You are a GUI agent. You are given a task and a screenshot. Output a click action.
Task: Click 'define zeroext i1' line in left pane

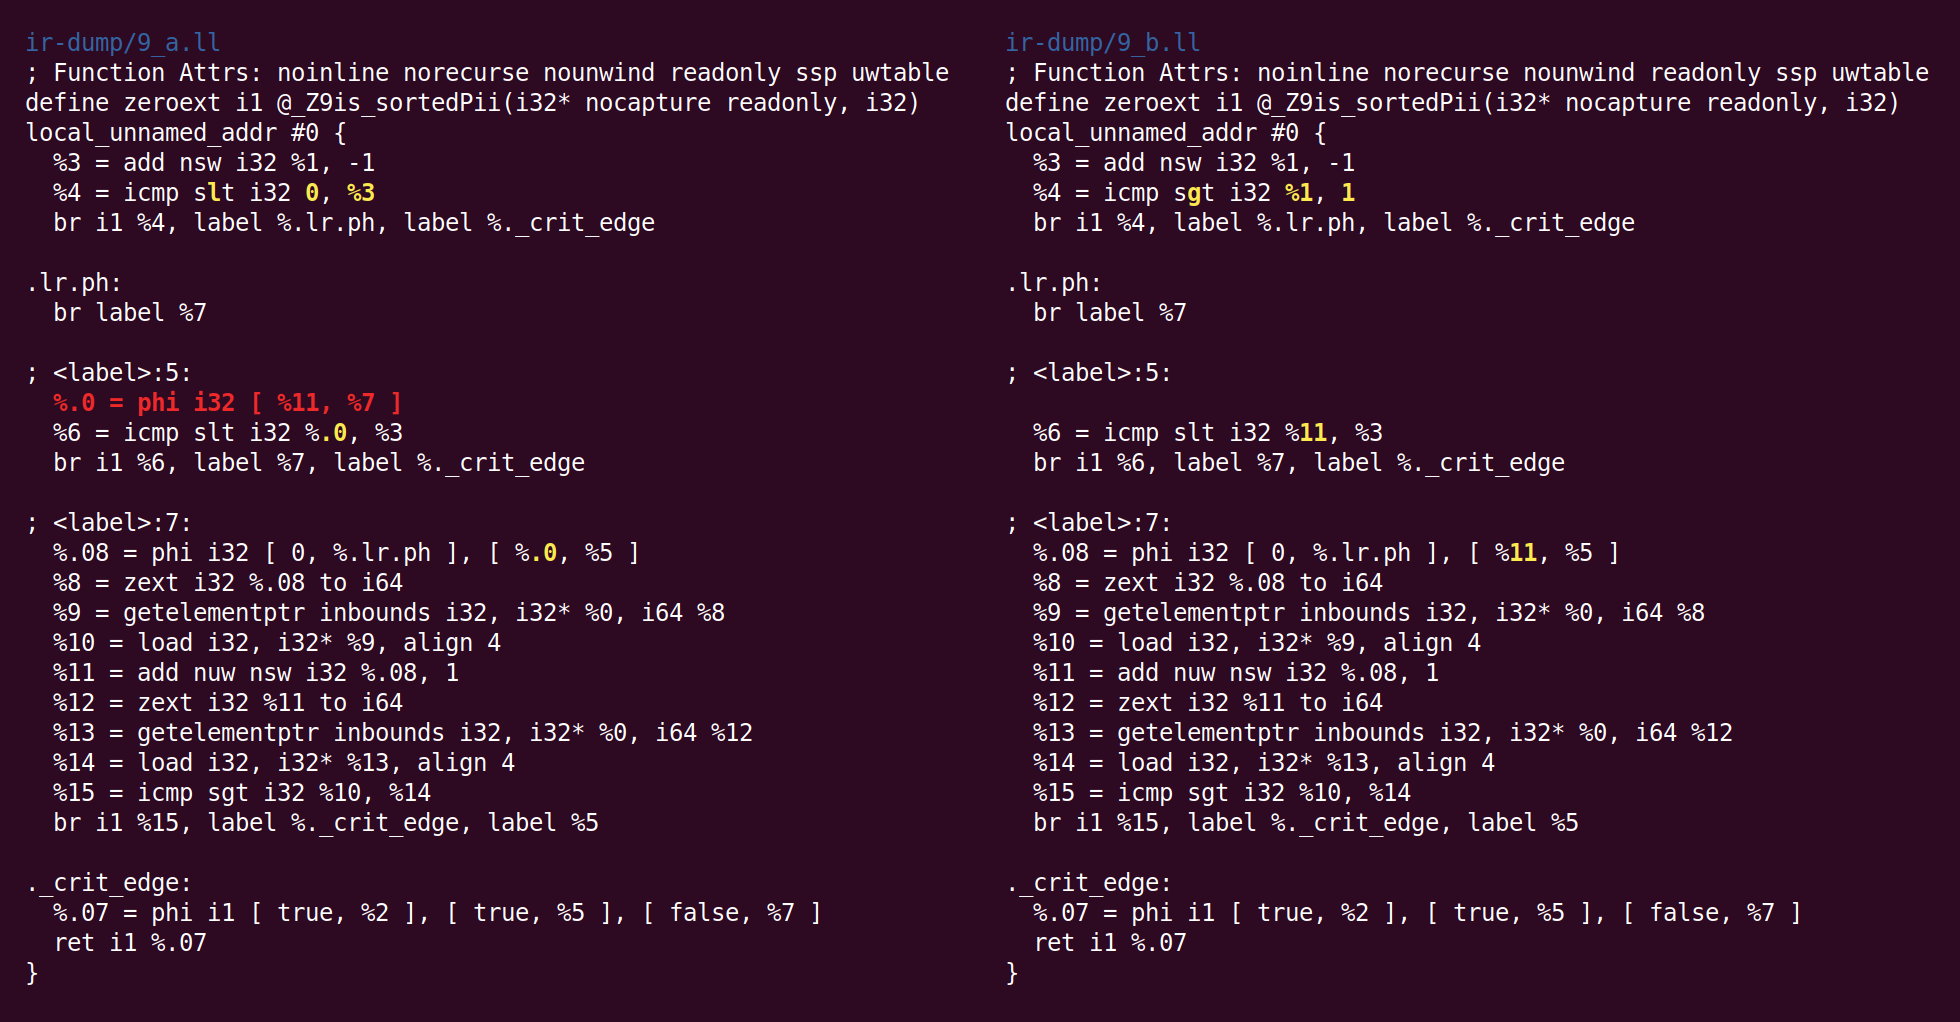[x=472, y=103]
